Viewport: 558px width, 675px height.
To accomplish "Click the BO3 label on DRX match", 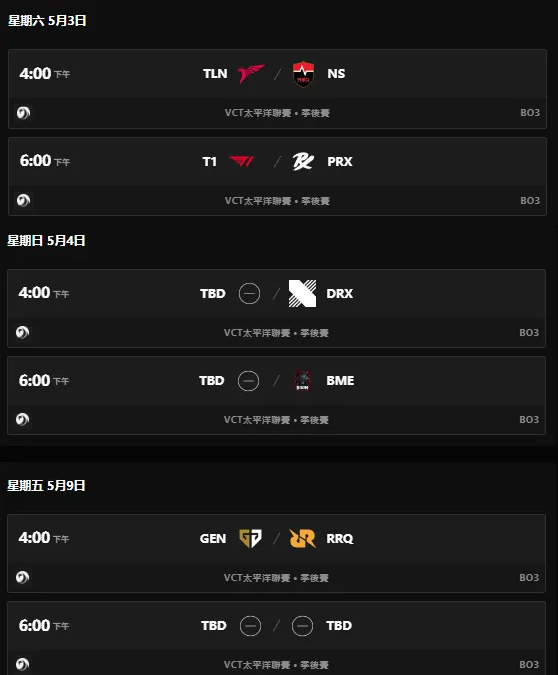I will click(529, 333).
